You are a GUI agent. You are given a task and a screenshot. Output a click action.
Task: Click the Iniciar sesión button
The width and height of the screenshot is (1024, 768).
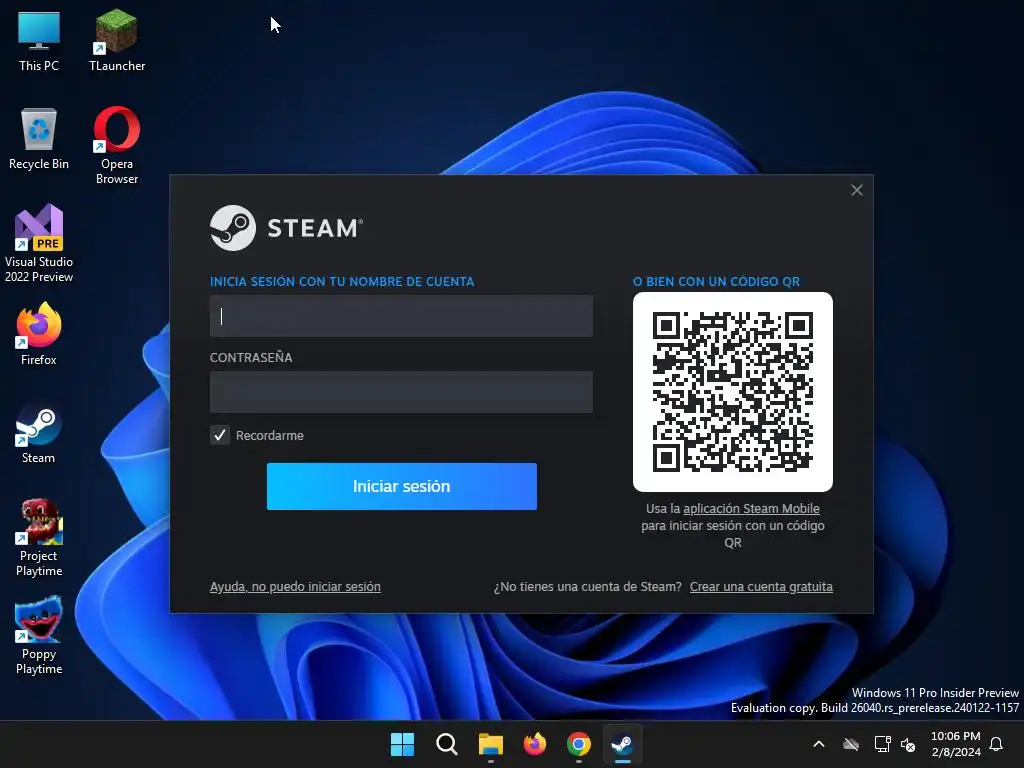[402, 487]
